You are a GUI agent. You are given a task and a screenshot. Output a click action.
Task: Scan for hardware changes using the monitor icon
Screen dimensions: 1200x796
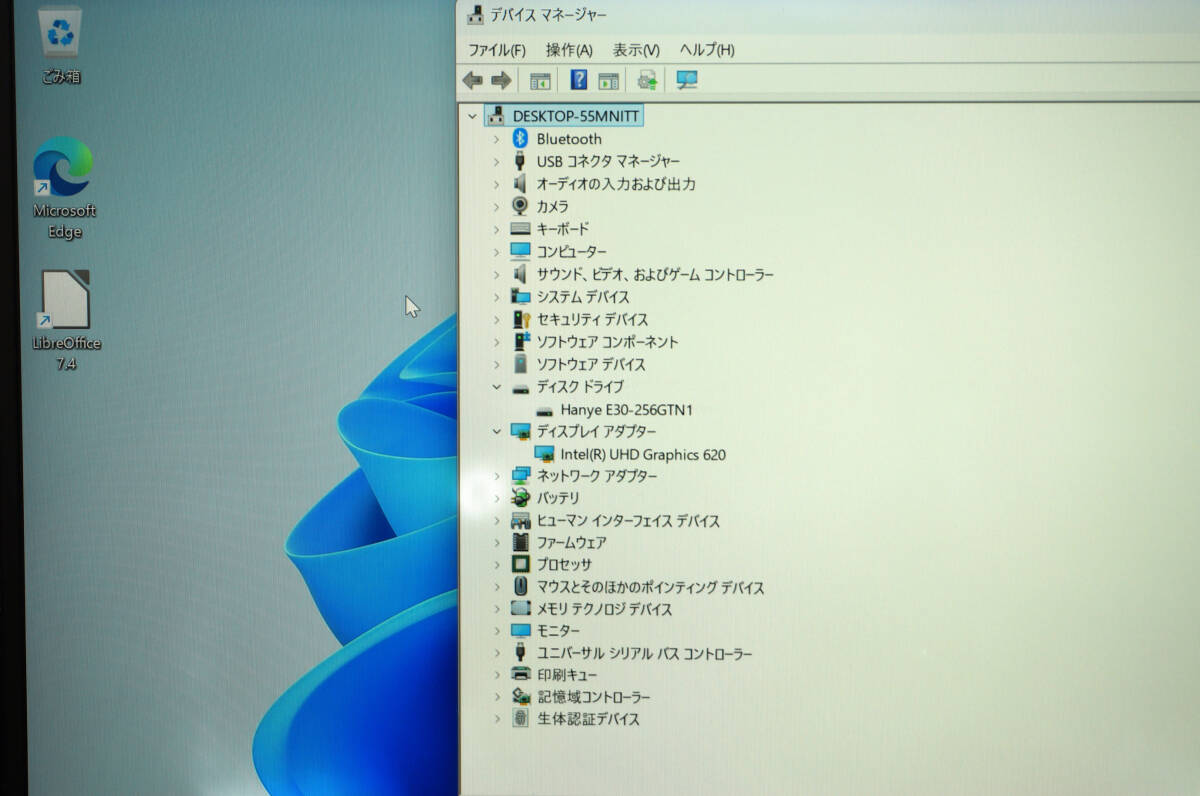(x=687, y=80)
